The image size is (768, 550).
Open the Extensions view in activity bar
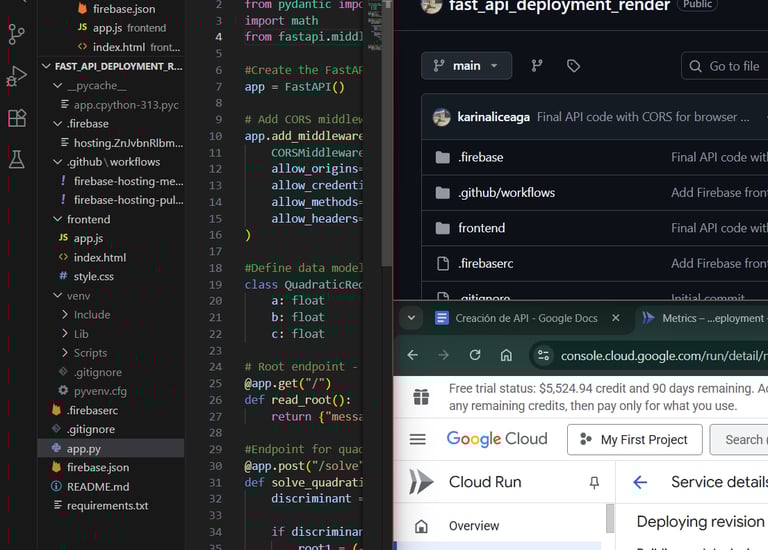click(x=17, y=118)
